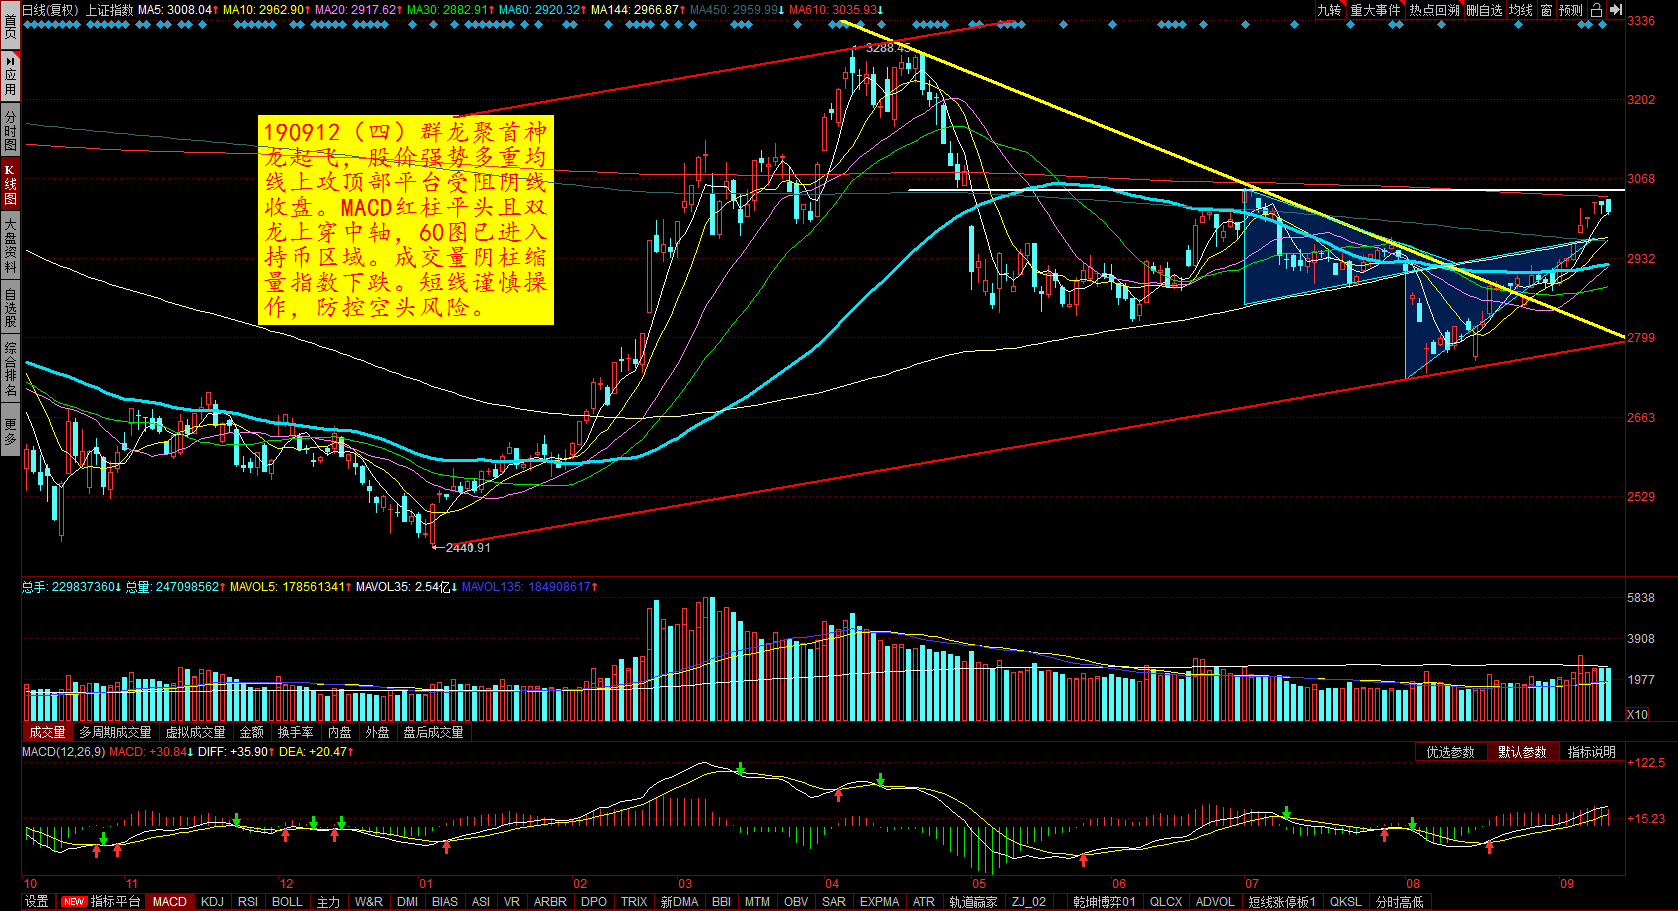Click 更多 at the sidebar bottom
This screenshot has width=1678, height=911.
(x=10, y=431)
